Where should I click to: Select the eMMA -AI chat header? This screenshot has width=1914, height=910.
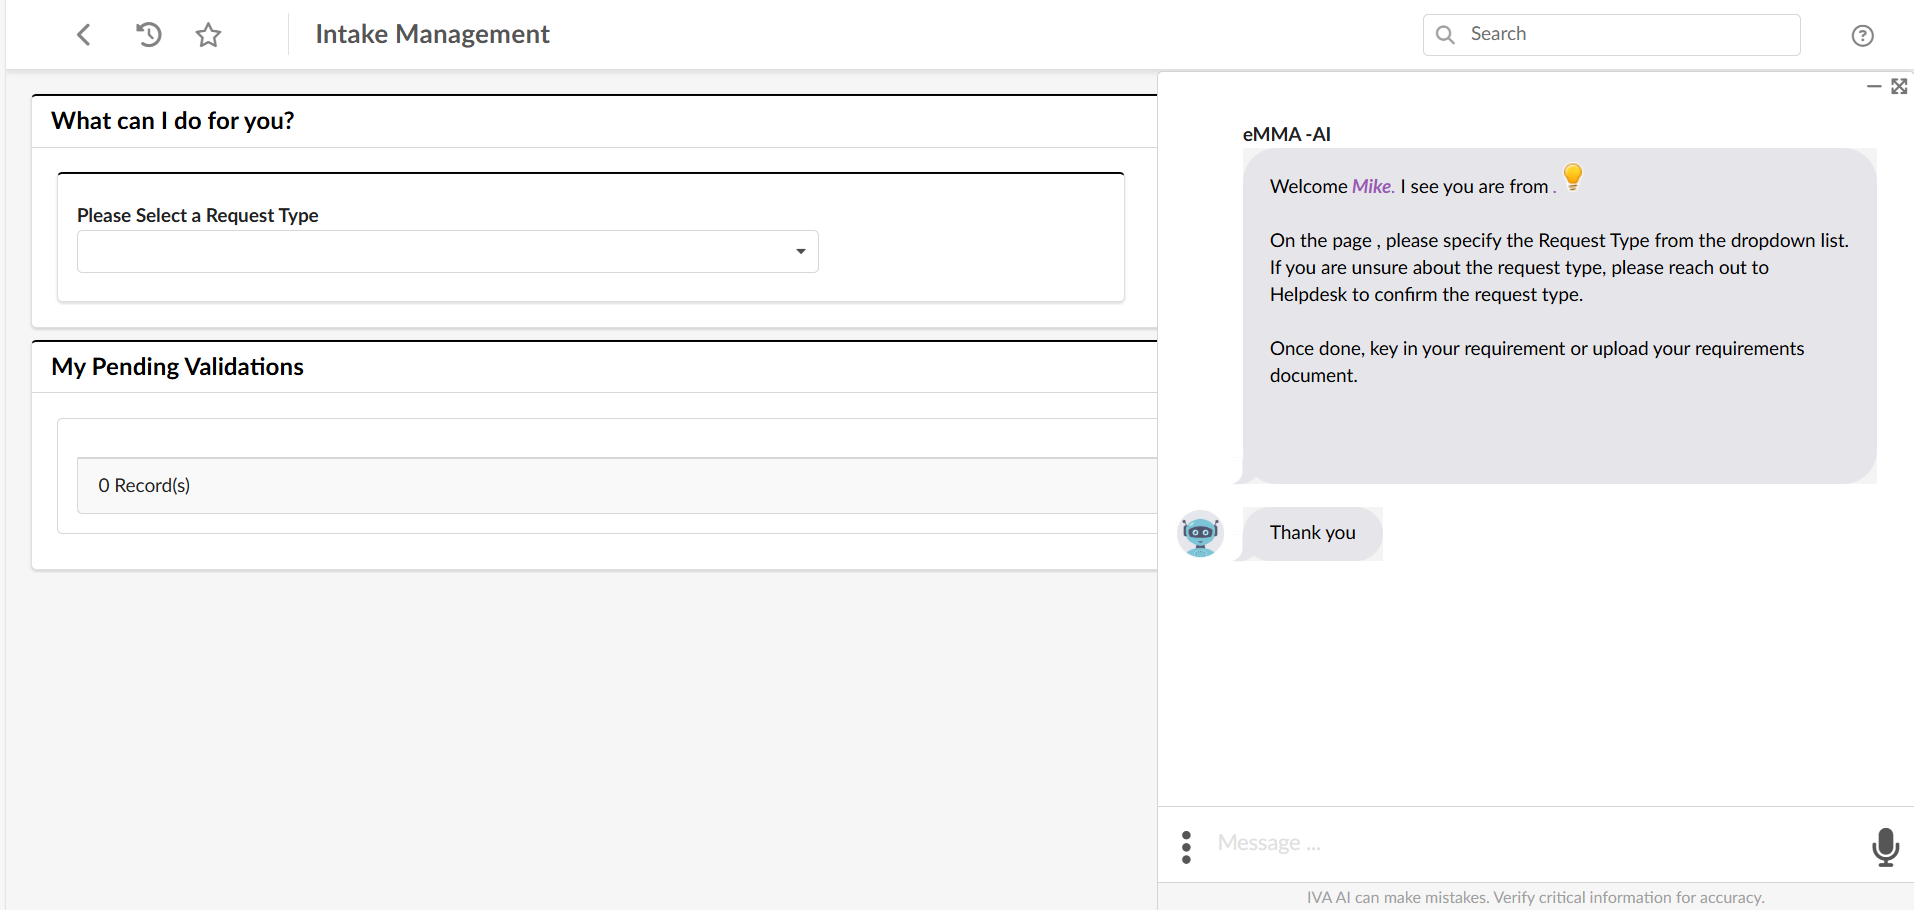coord(1286,133)
